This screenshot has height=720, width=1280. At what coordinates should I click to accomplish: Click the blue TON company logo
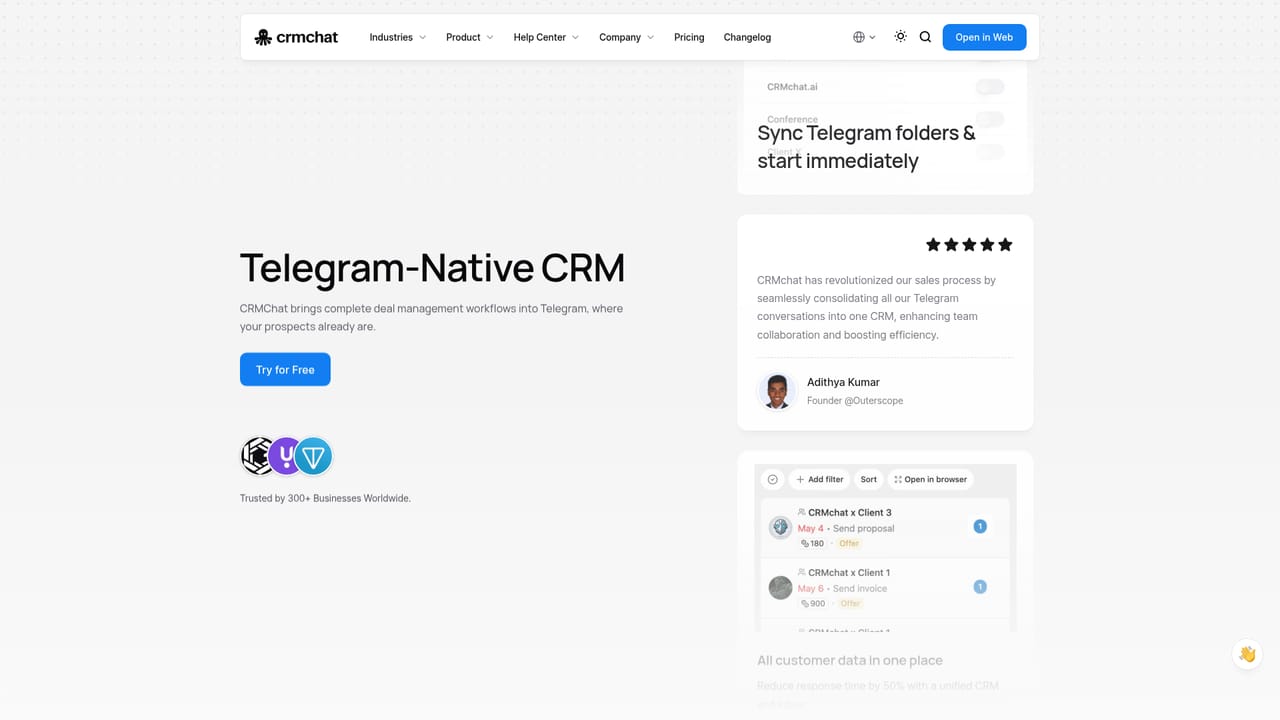coord(314,456)
